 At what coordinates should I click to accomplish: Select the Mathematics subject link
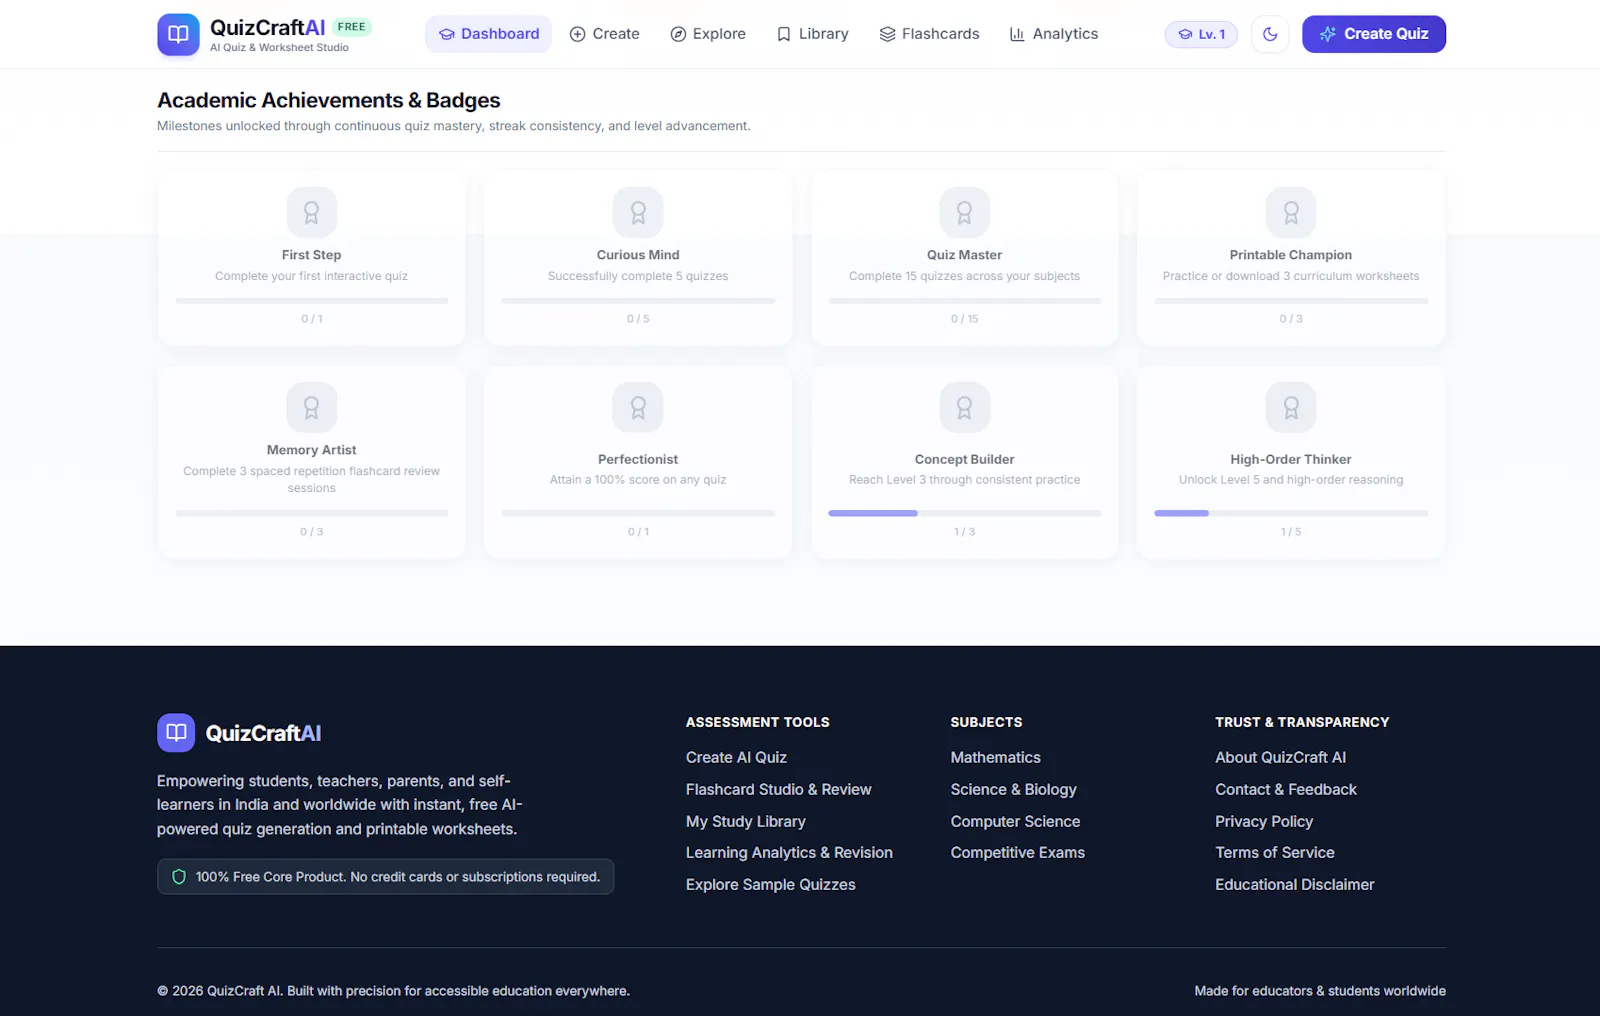pyautogui.click(x=996, y=758)
